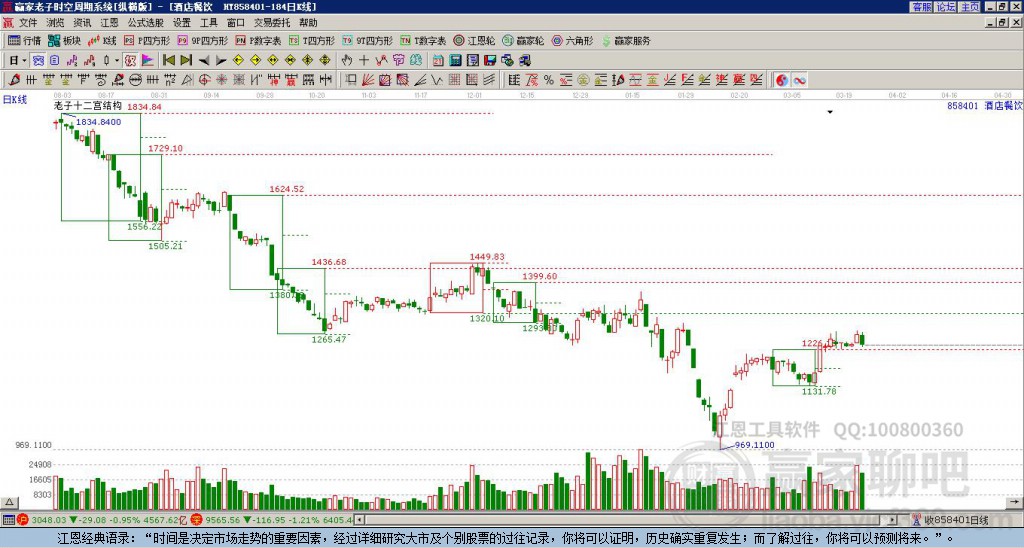Open the 9P四方形 tool
The width and height of the screenshot is (1024, 548).
tap(203, 40)
